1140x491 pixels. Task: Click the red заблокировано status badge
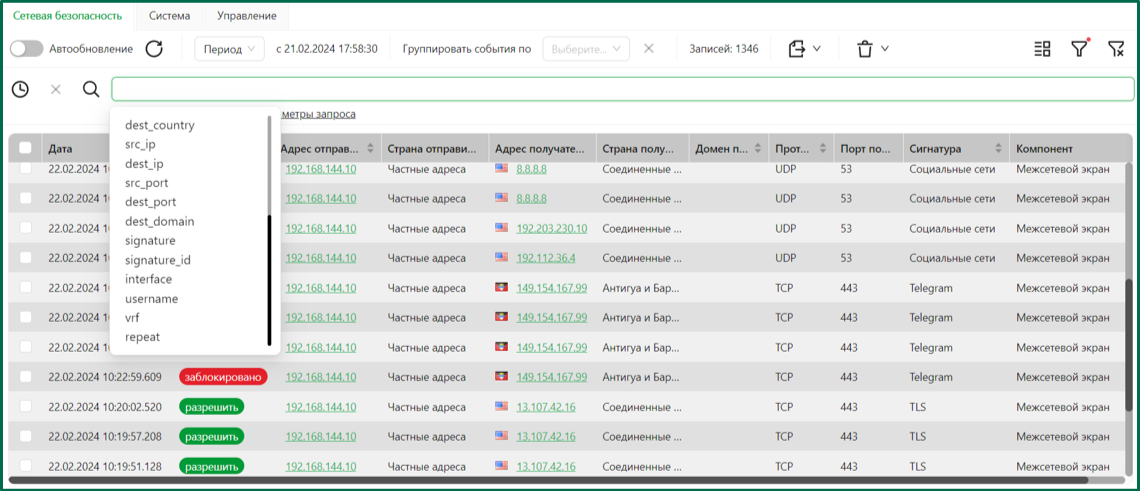click(224, 377)
